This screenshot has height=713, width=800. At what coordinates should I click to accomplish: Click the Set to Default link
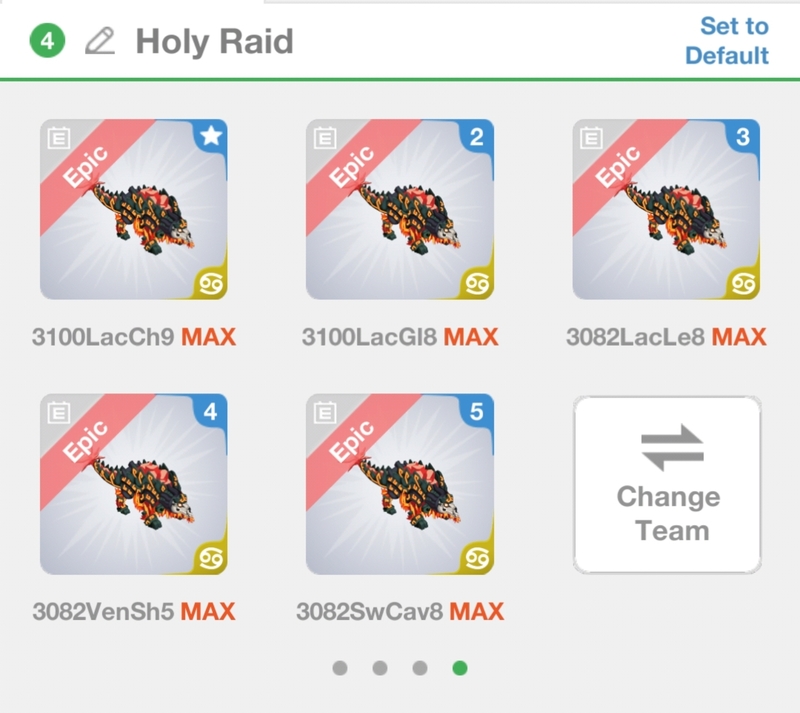[x=727, y=41]
